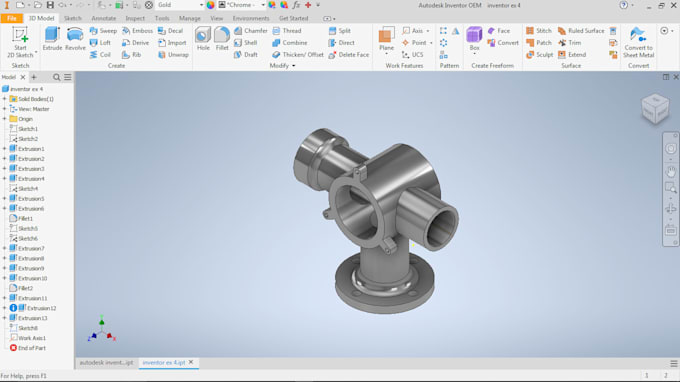Image resolution: width=680 pixels, height=382 pixels.
Task: Switch to the Annotate ribbon tab
Action: pos(104,18)
